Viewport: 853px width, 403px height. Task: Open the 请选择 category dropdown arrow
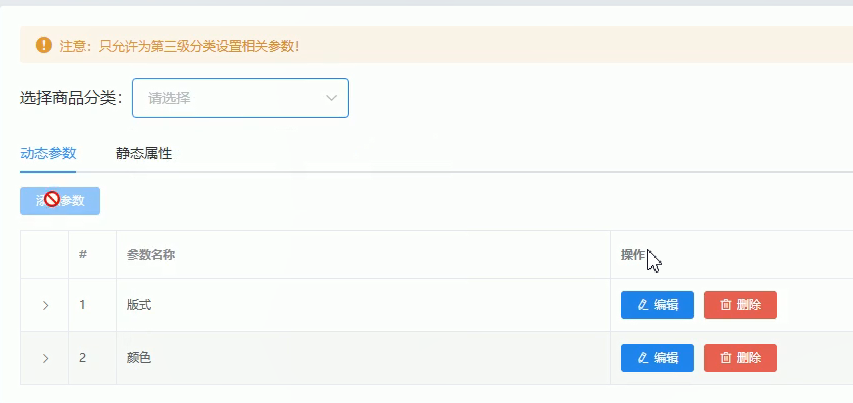[x=331, y=98]
